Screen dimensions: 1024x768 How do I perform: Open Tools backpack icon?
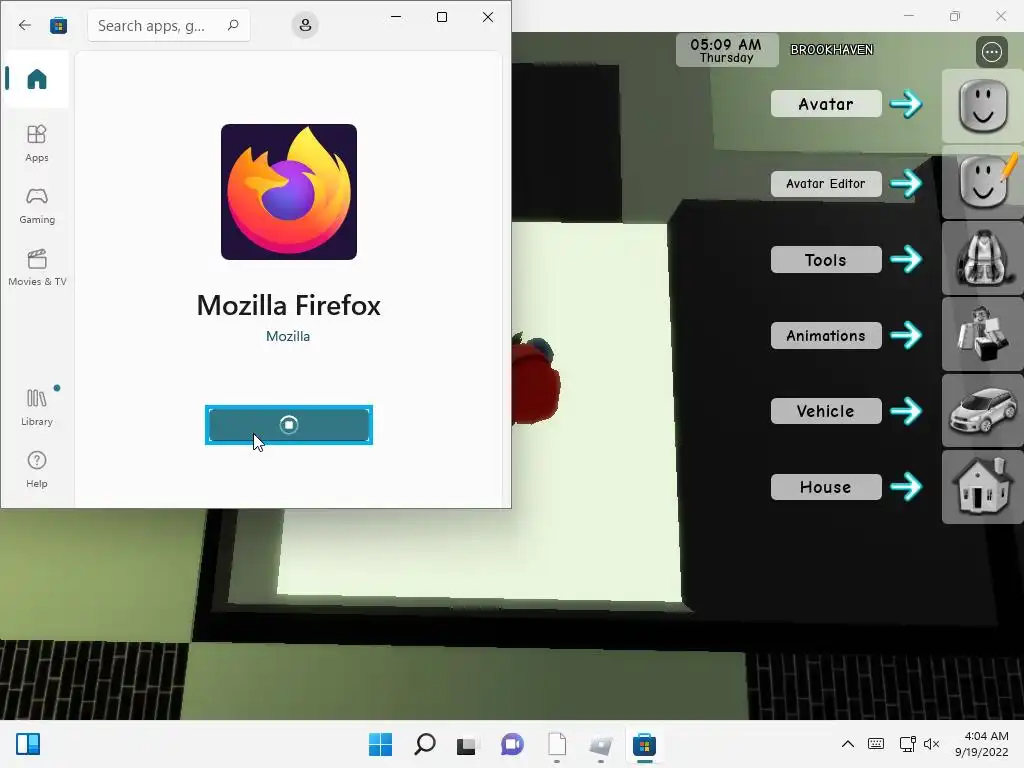click(983, 258)
